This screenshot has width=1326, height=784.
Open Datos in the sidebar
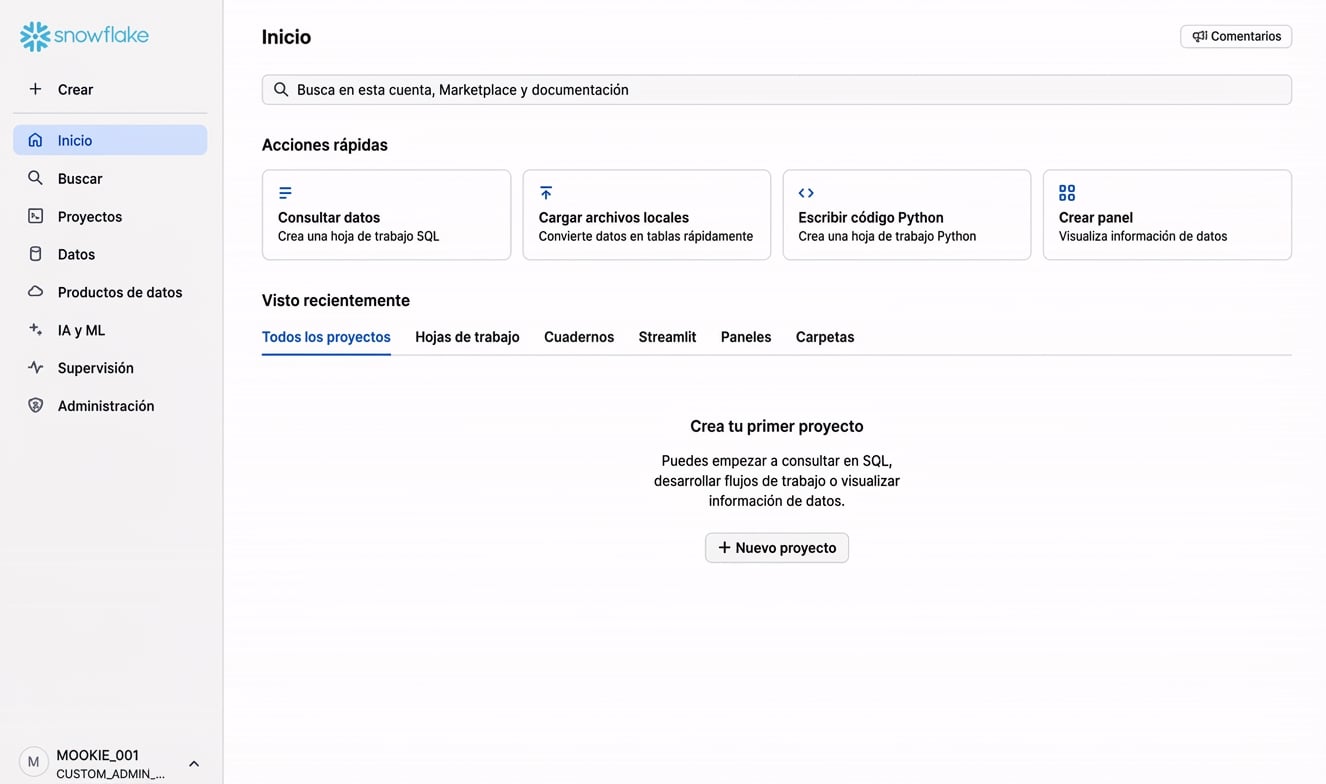(x=110, y=254)
